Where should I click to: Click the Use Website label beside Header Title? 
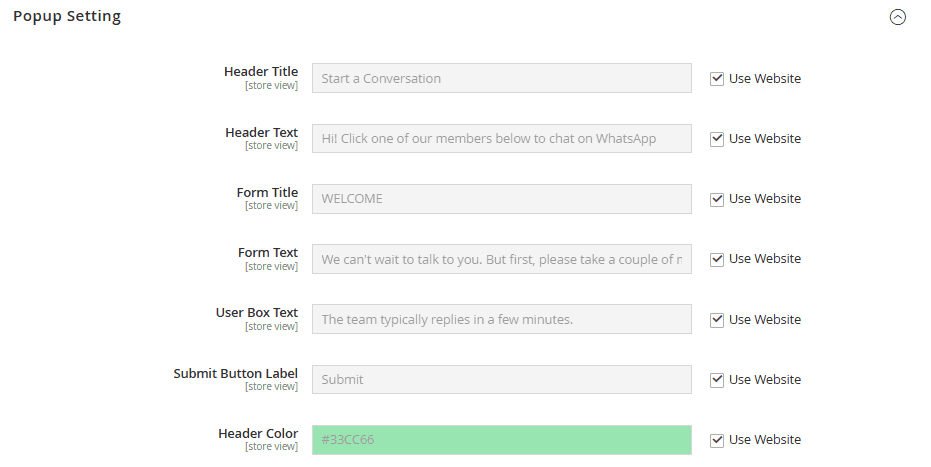coord(764,79)
